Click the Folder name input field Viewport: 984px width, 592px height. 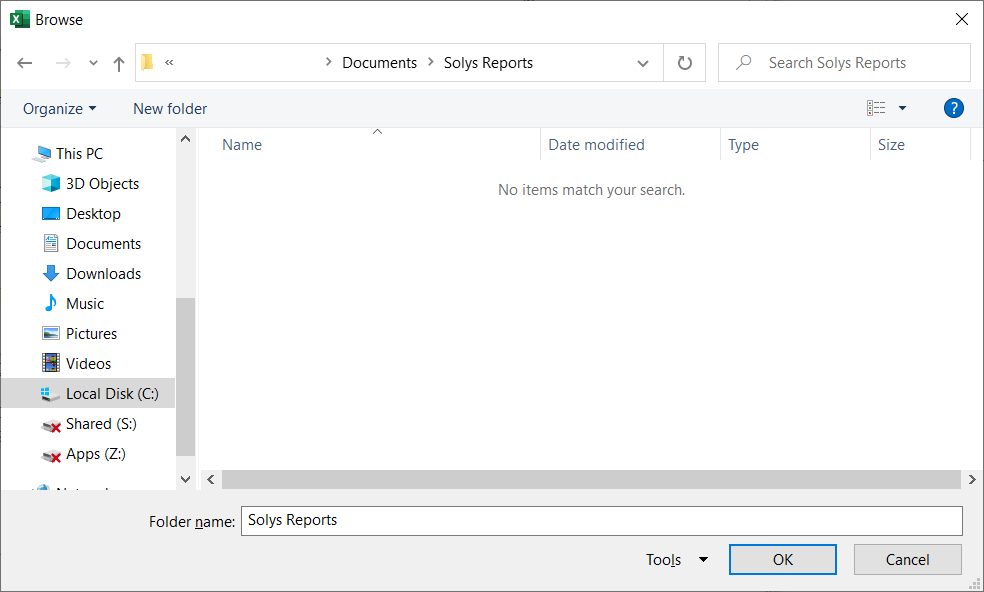(602, 520)
